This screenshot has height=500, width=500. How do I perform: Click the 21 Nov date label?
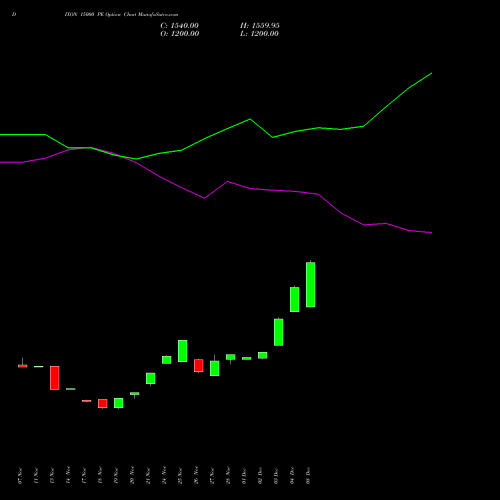point(148,476)
